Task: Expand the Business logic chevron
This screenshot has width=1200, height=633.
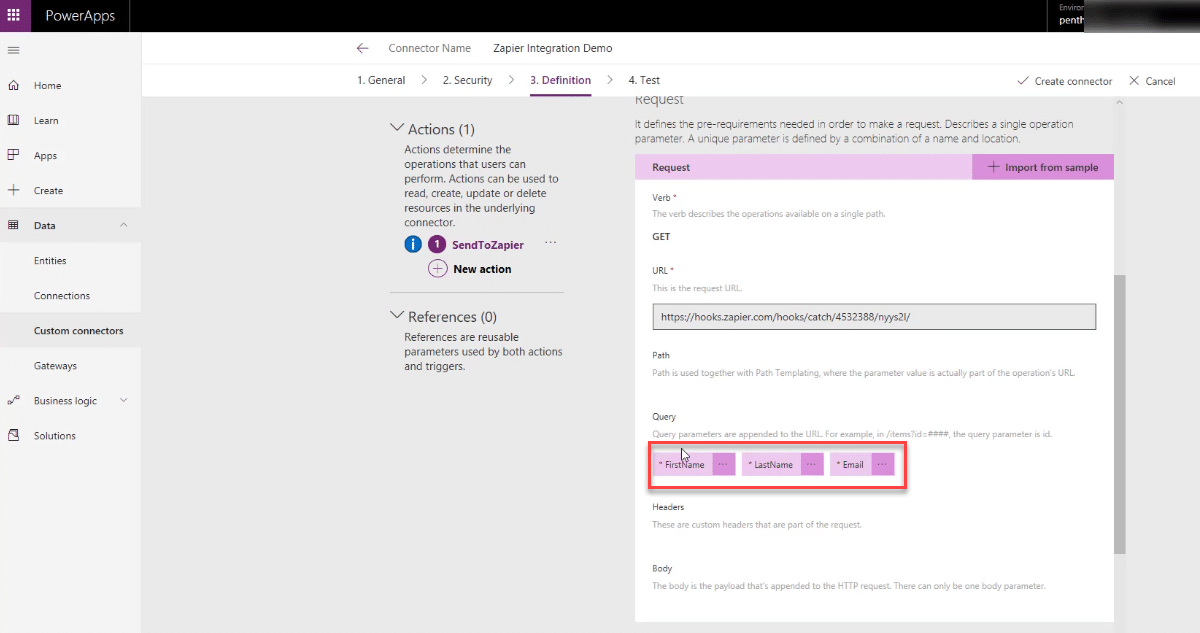Action: tap(124, 401)
